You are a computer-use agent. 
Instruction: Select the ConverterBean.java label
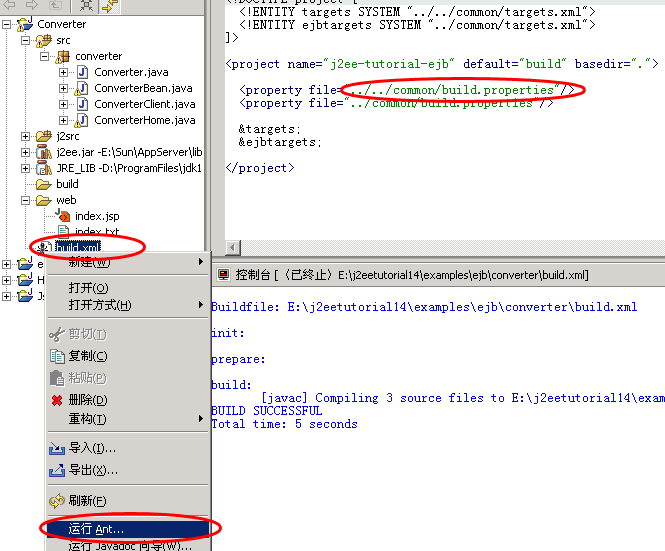[143, 88]
